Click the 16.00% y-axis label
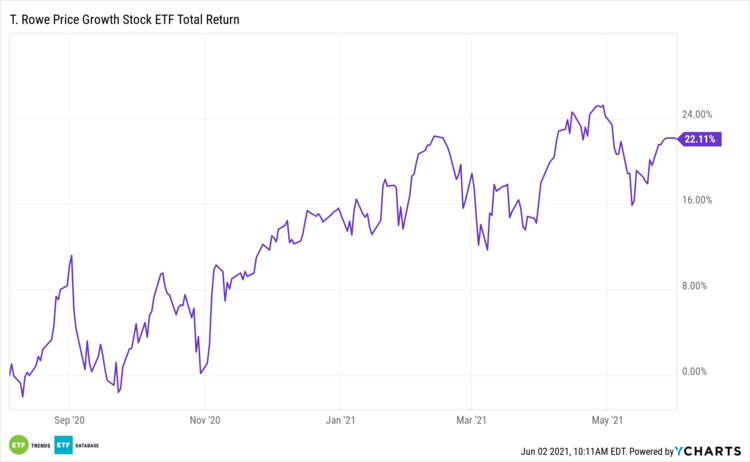750x462 pixels. coord(697,200)
